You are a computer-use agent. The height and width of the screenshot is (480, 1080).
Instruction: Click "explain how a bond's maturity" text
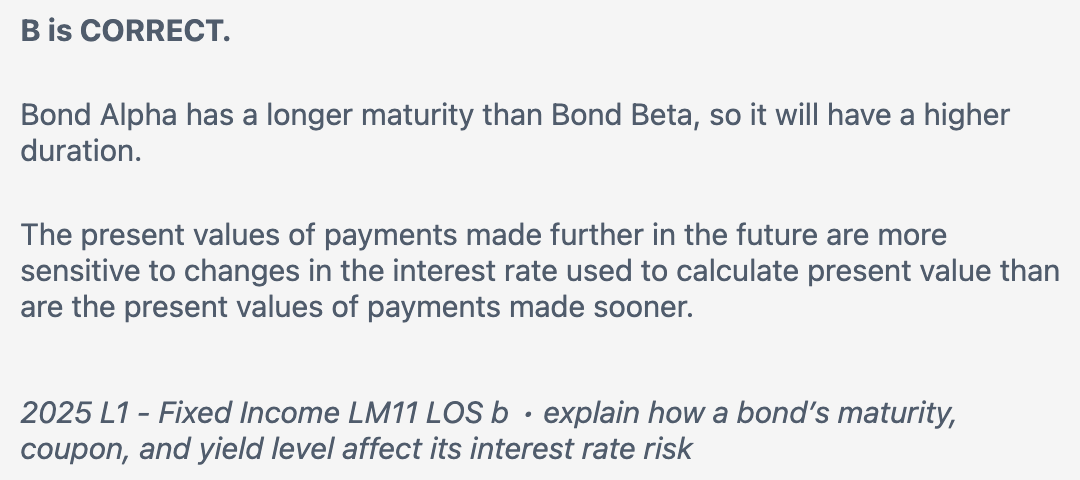(x=750, y=413)
